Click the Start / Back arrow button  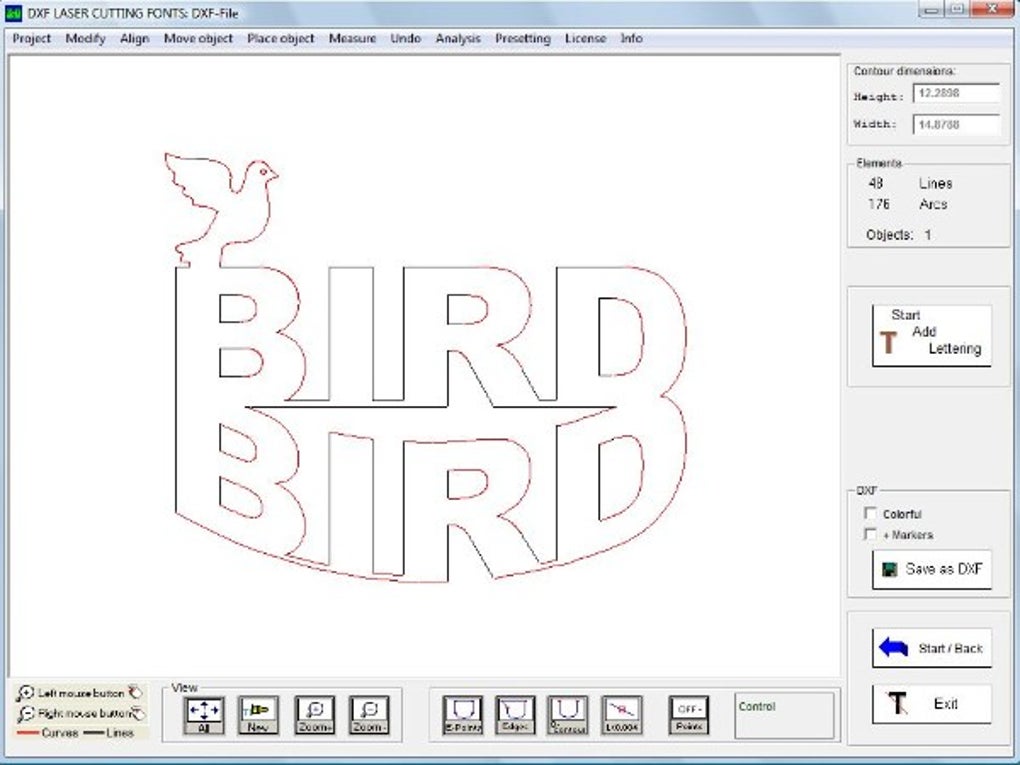pos(932,648)
